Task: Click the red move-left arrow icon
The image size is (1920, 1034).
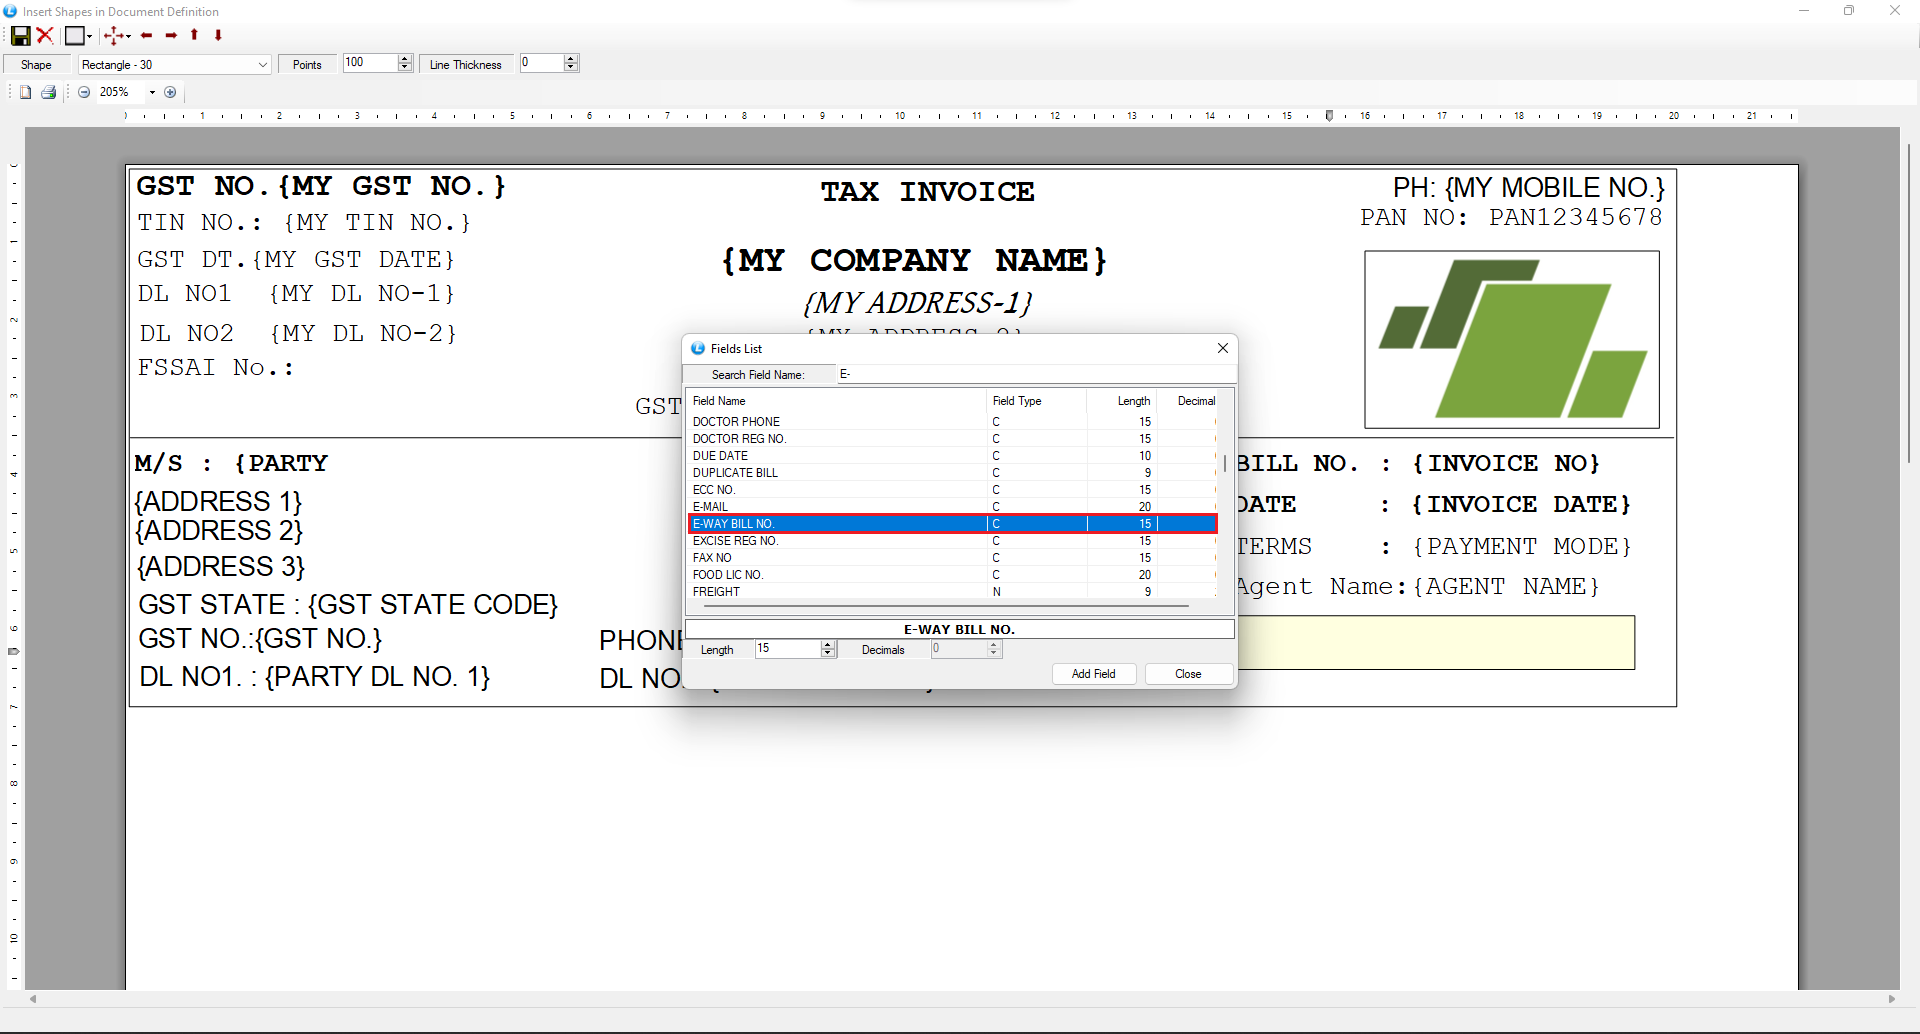Action: [147, 36]
